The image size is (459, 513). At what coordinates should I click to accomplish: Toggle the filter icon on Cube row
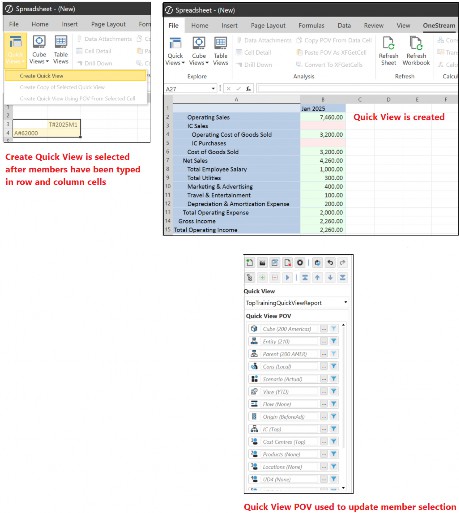pos(333,329)
